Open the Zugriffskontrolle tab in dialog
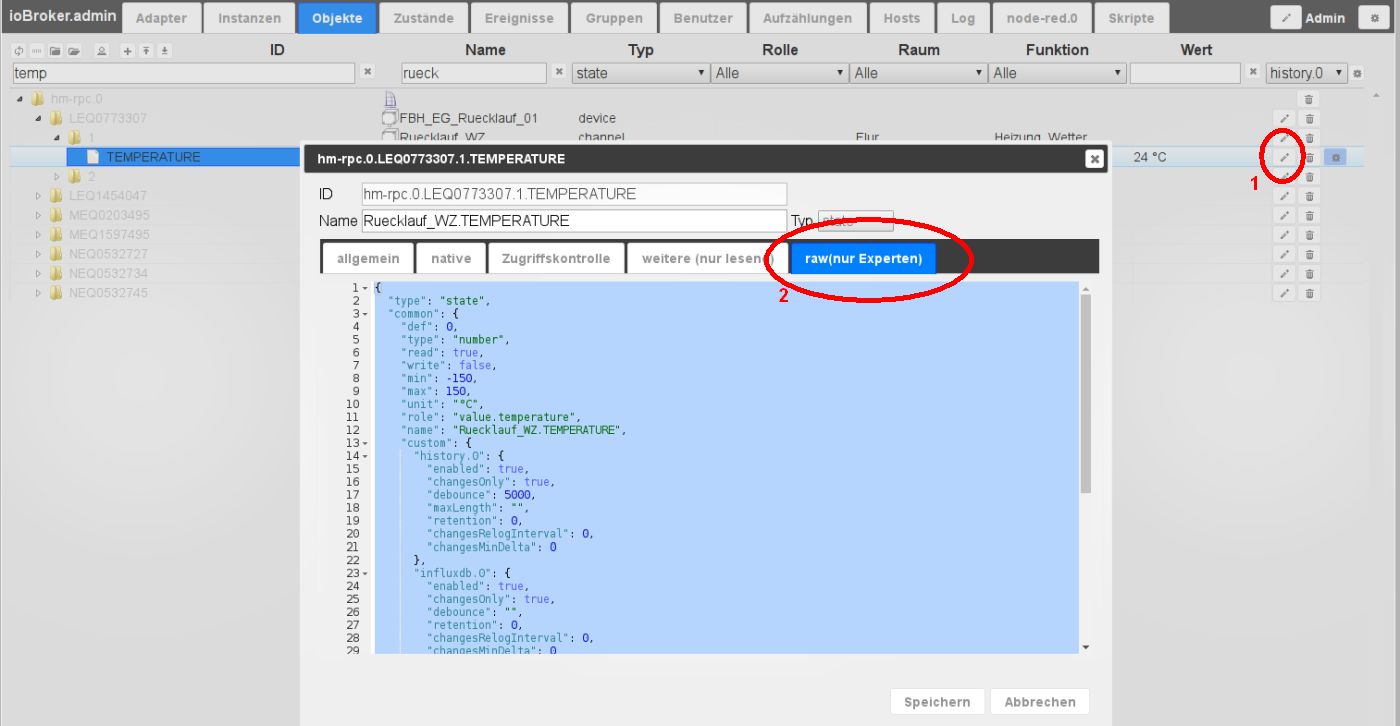Viewport: 1400px width, 726px height. click(556, 258)
